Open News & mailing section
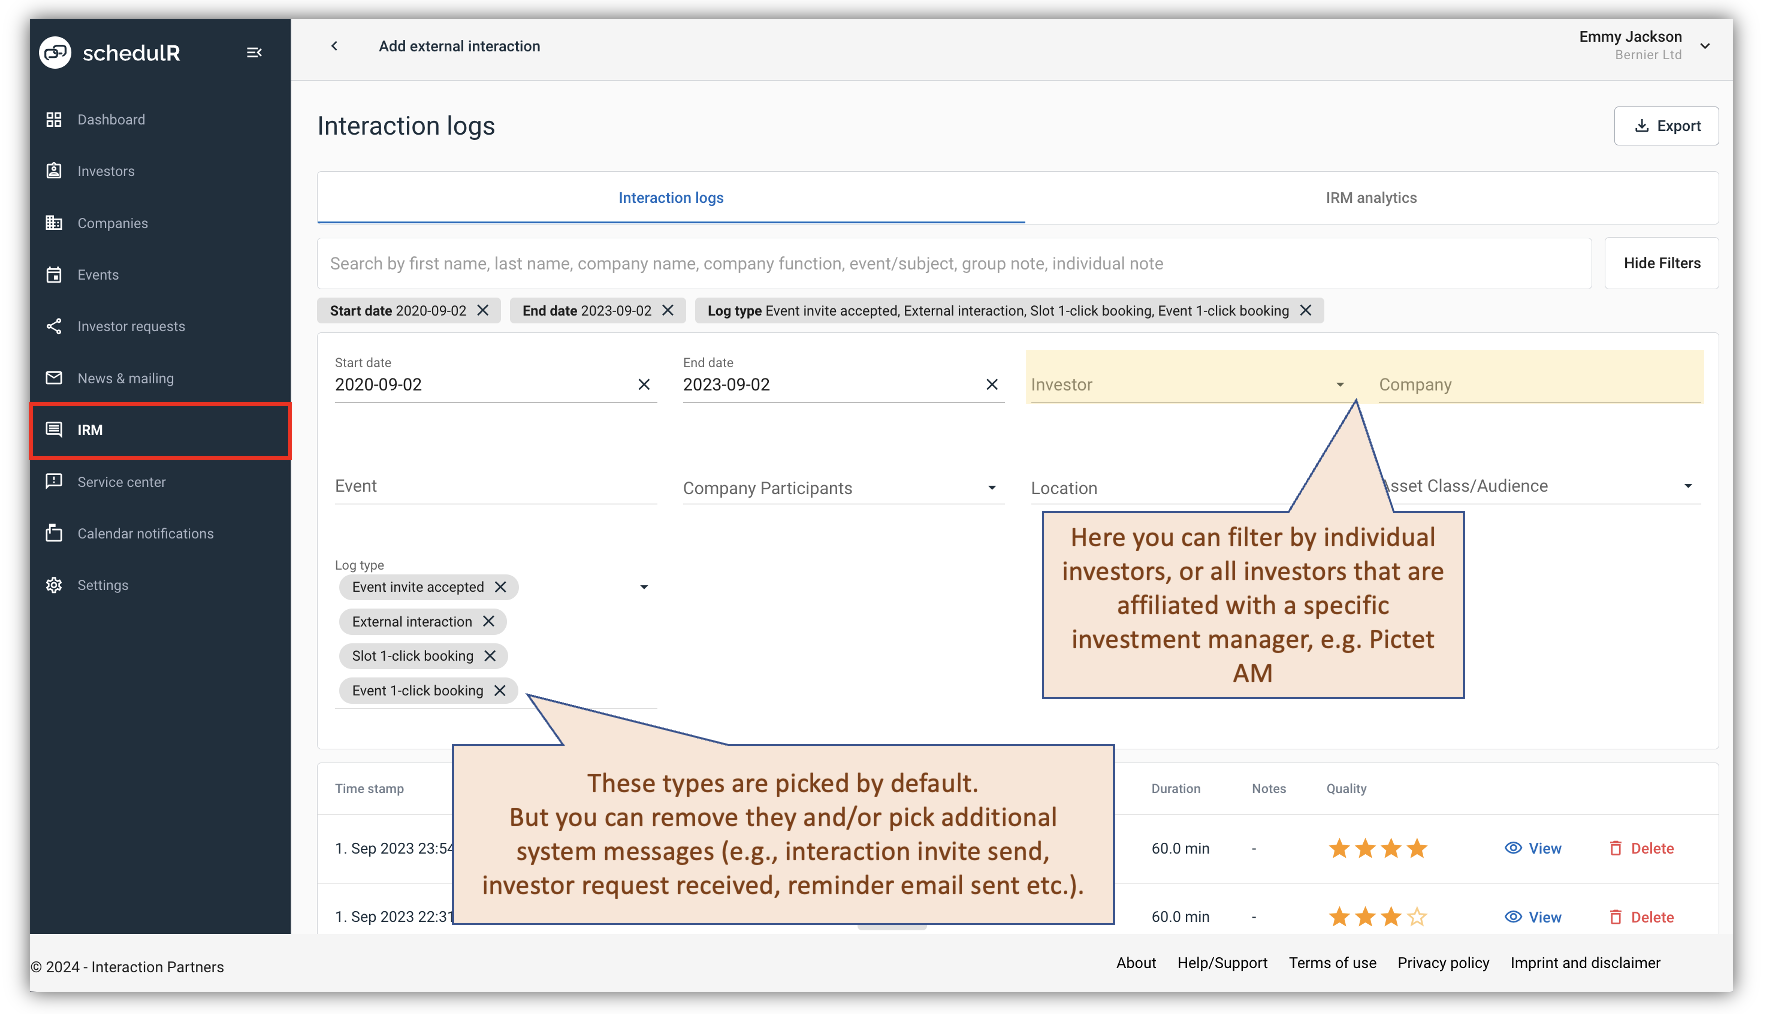 (124, 378)
